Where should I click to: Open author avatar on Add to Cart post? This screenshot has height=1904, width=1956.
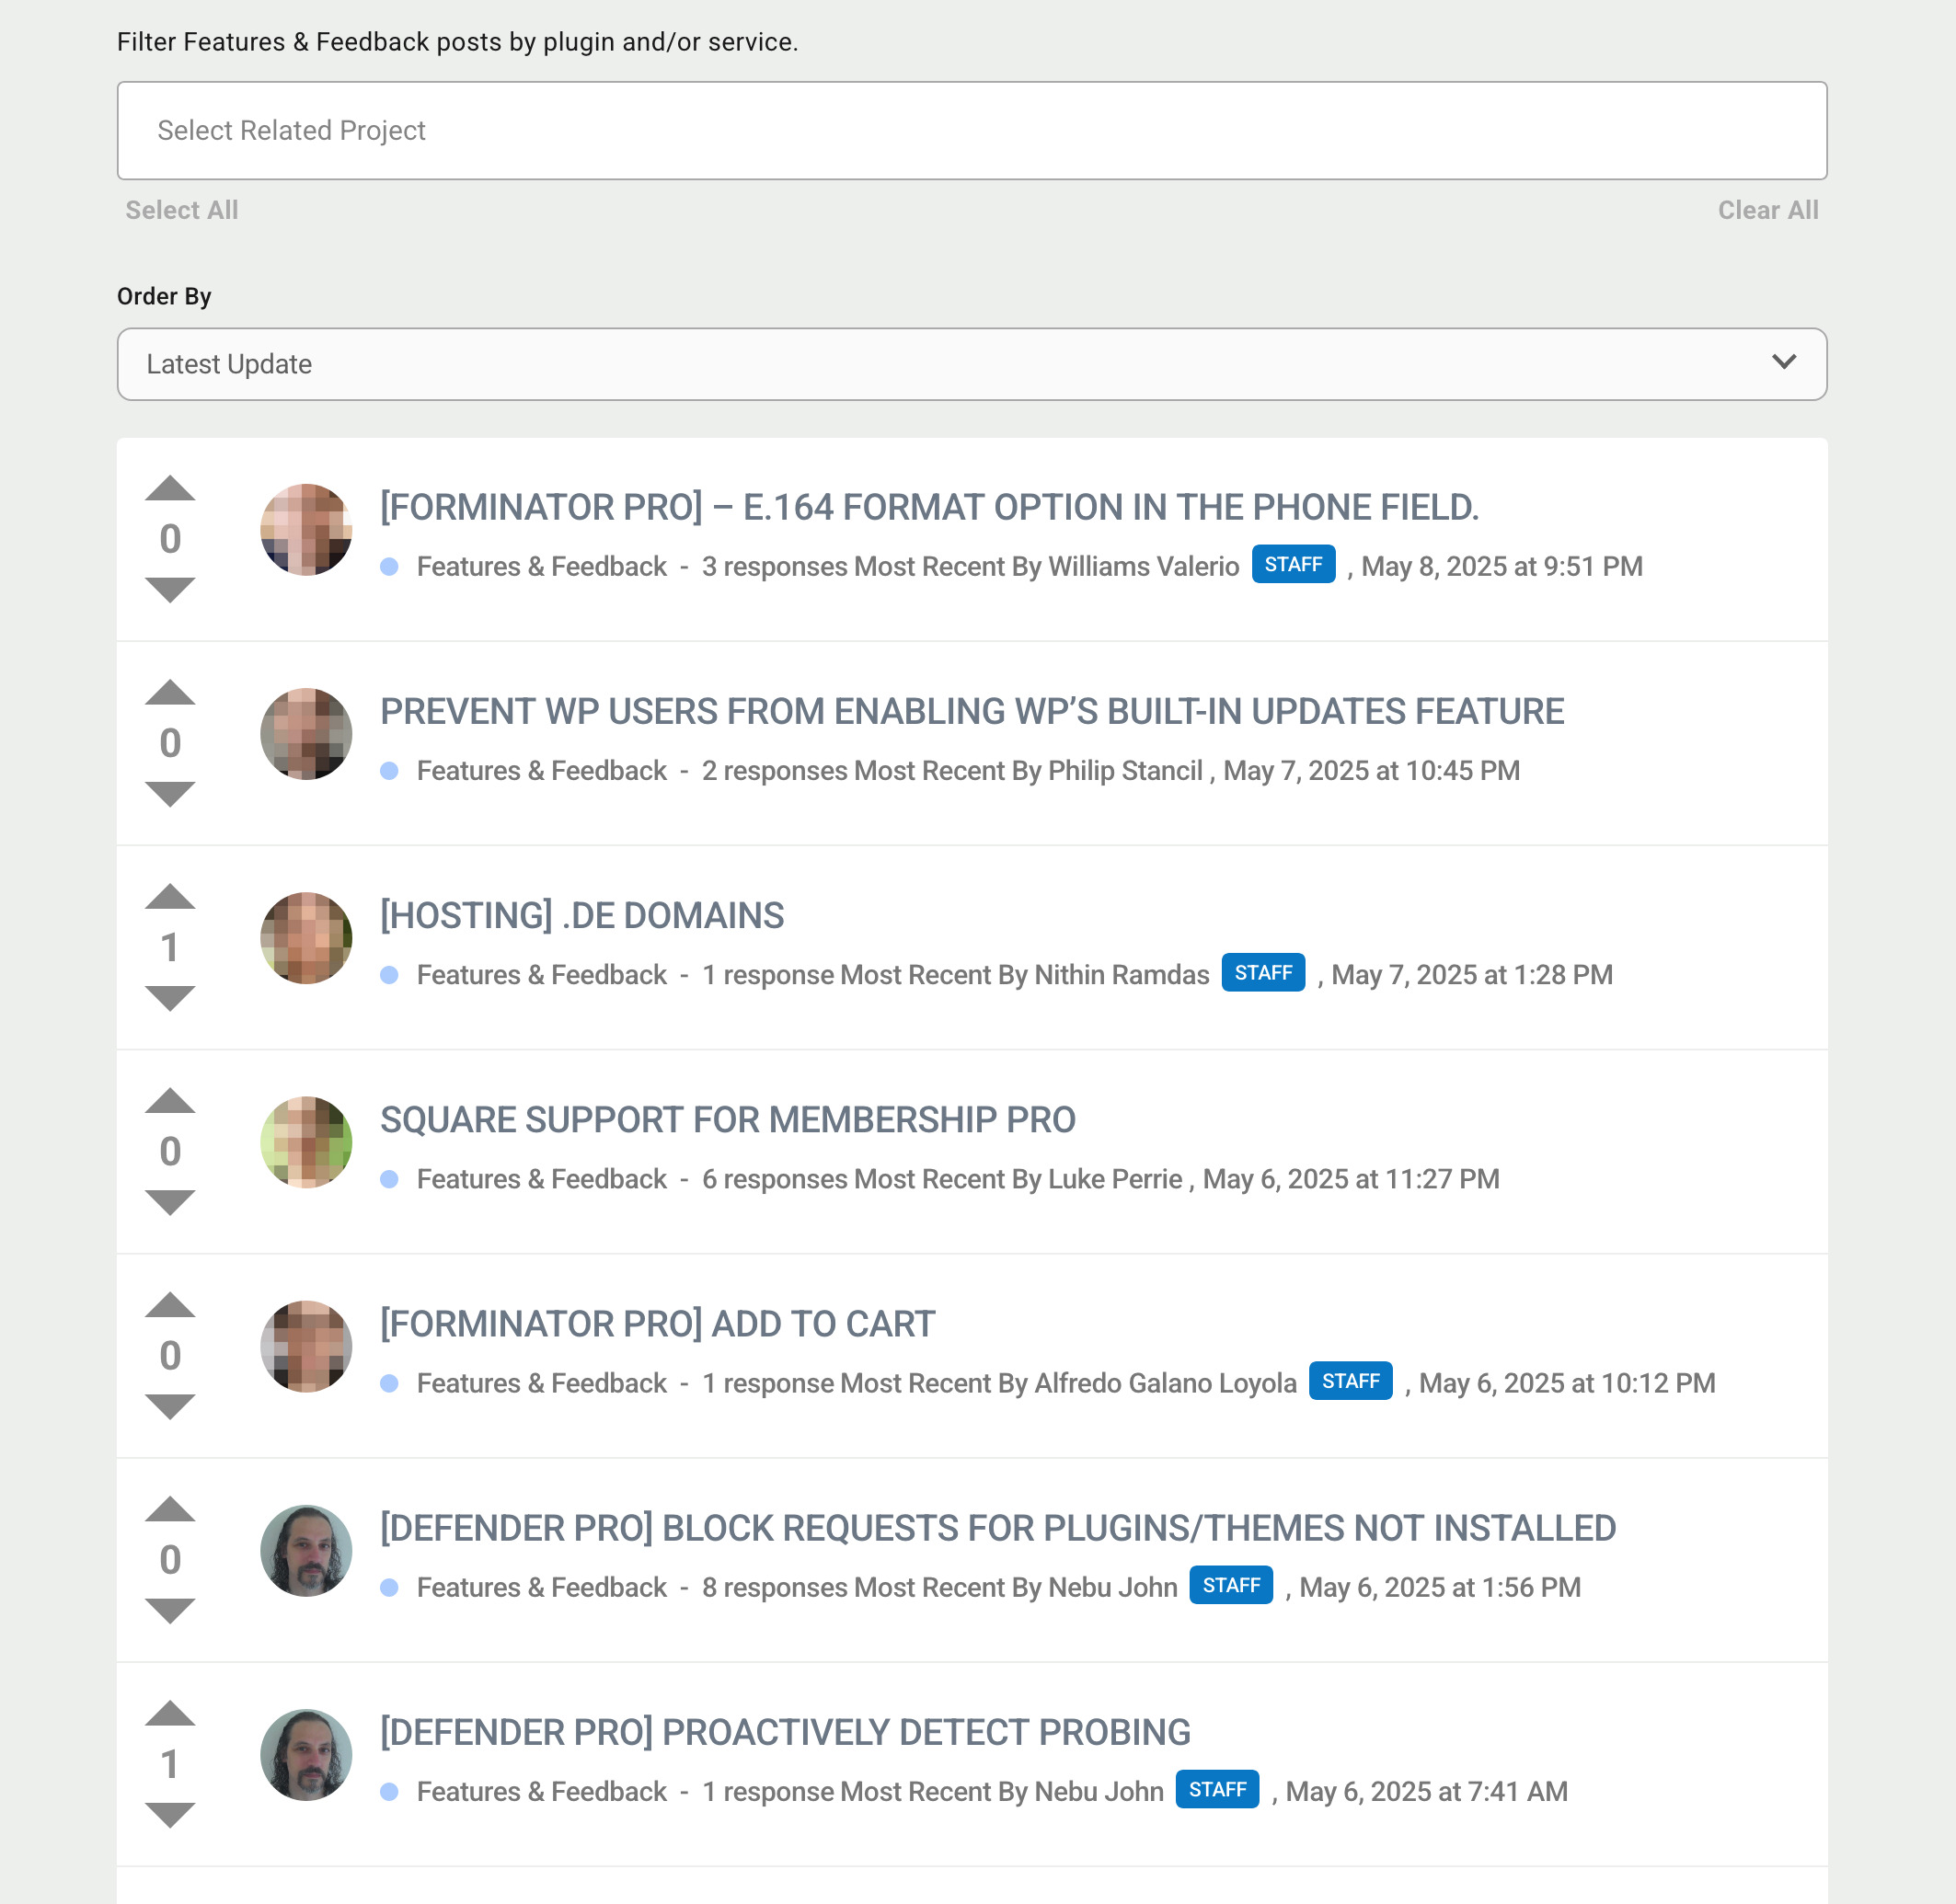306,1346
